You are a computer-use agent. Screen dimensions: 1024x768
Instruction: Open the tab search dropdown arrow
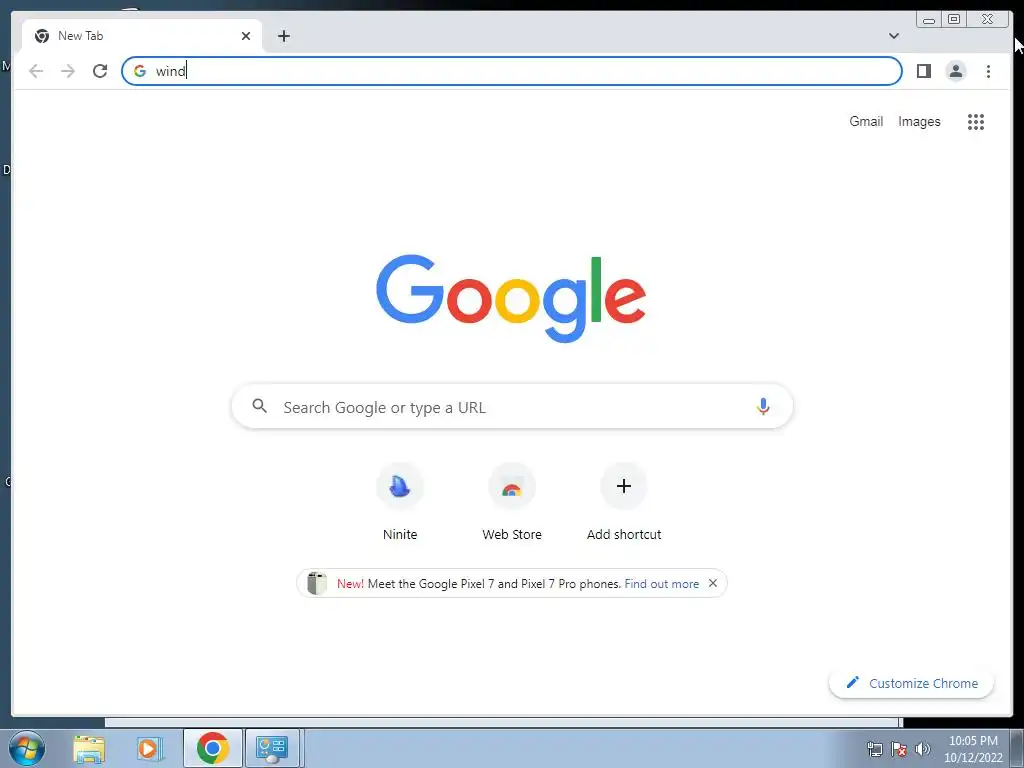point(893,36)
